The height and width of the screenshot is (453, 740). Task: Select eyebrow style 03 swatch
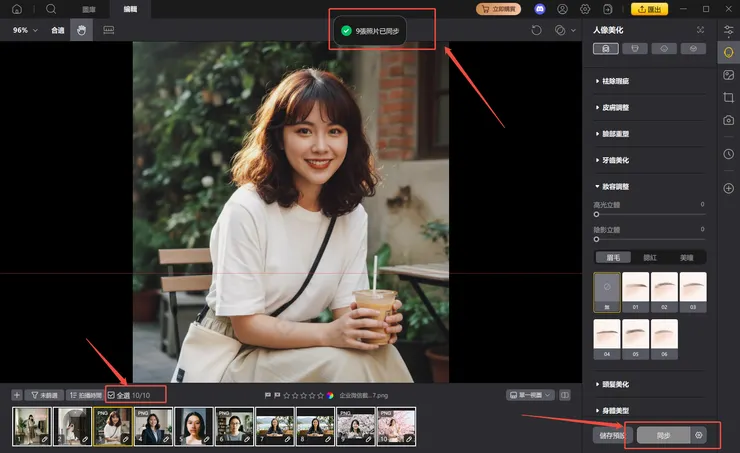(x=692, y=290)
